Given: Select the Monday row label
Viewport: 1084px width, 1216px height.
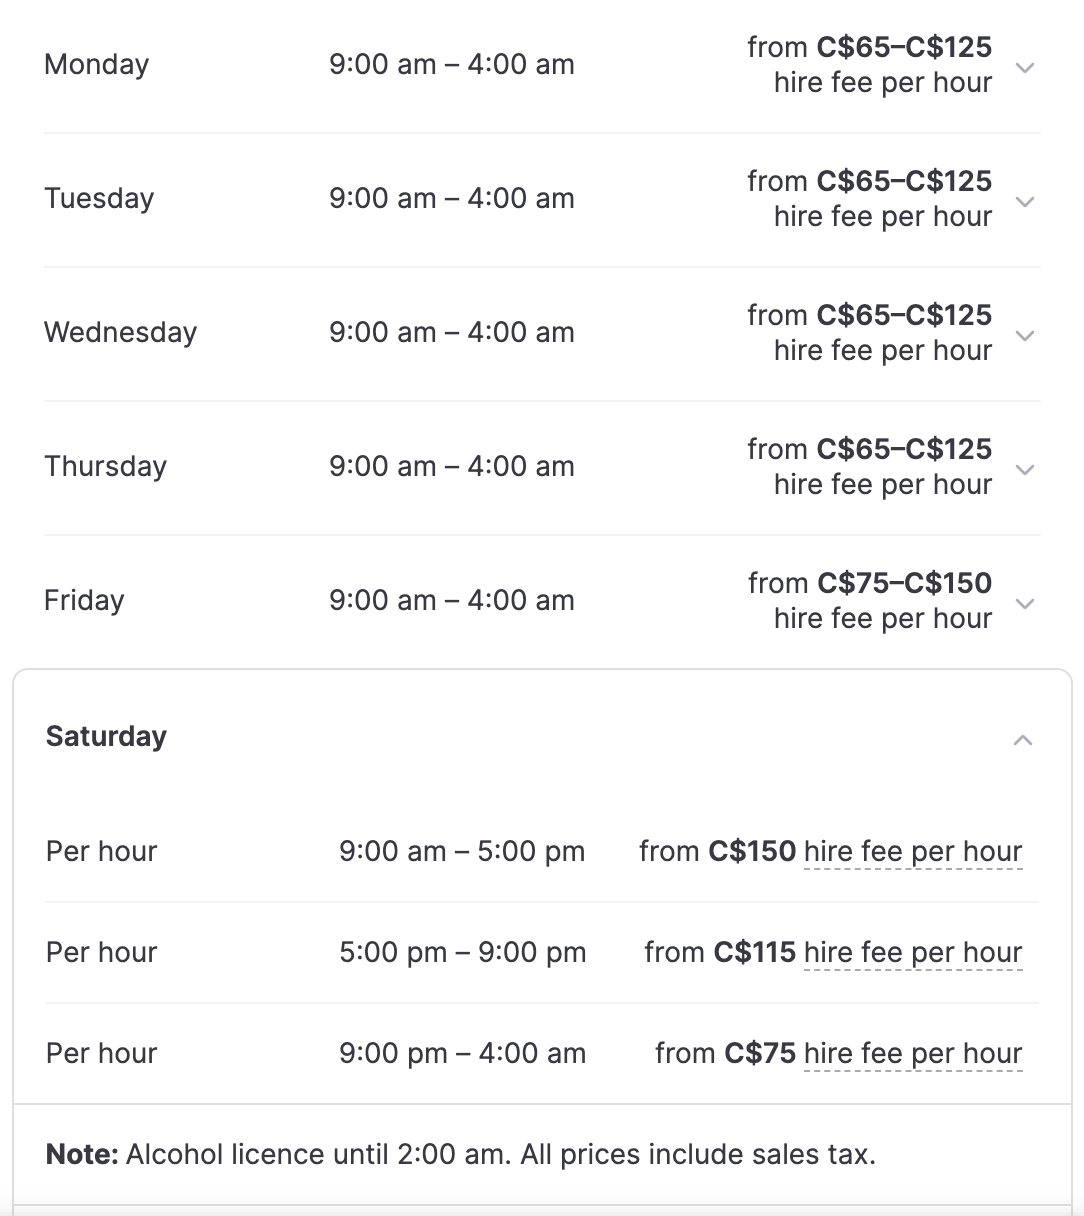Looking at the screenshot, I should coord(97,65).
